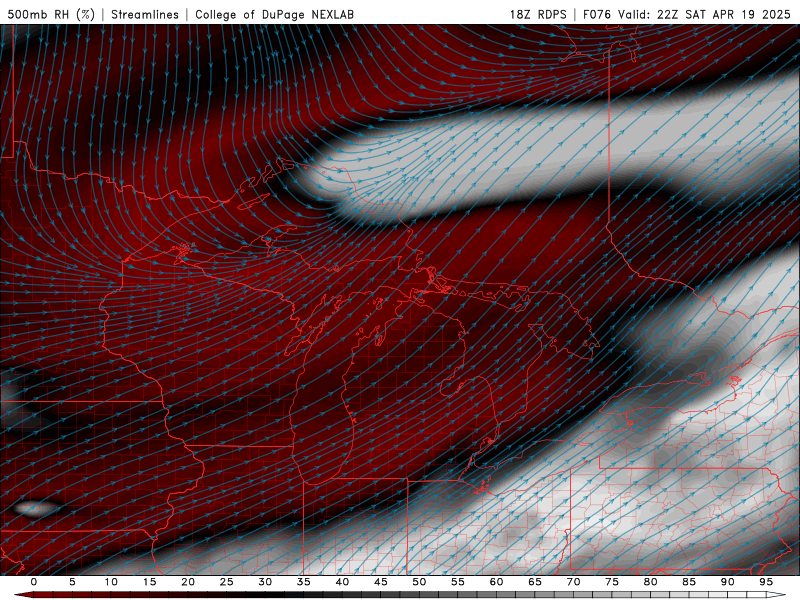
Task: Click the colorbar tick label "65"
Action: click(x=535, y=582)
